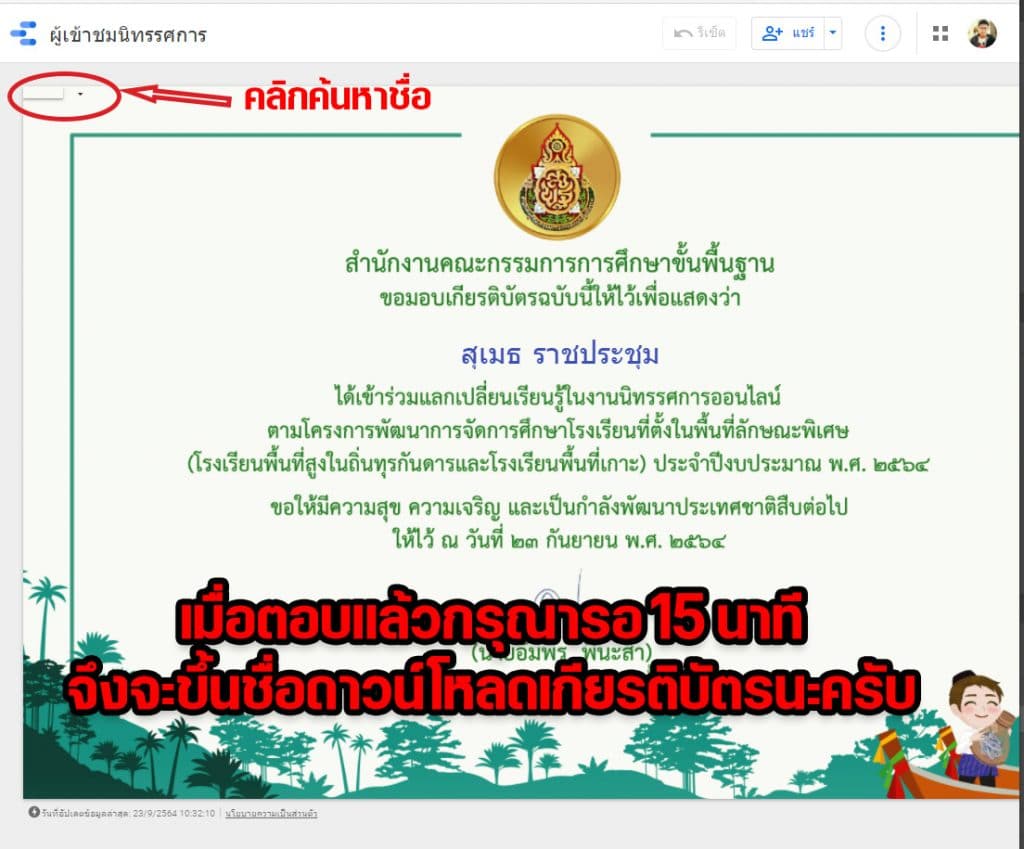Open the Google apps grid launcher
Screen dimensions: 1024x849
pyautogui.click(x=940, y=33)
